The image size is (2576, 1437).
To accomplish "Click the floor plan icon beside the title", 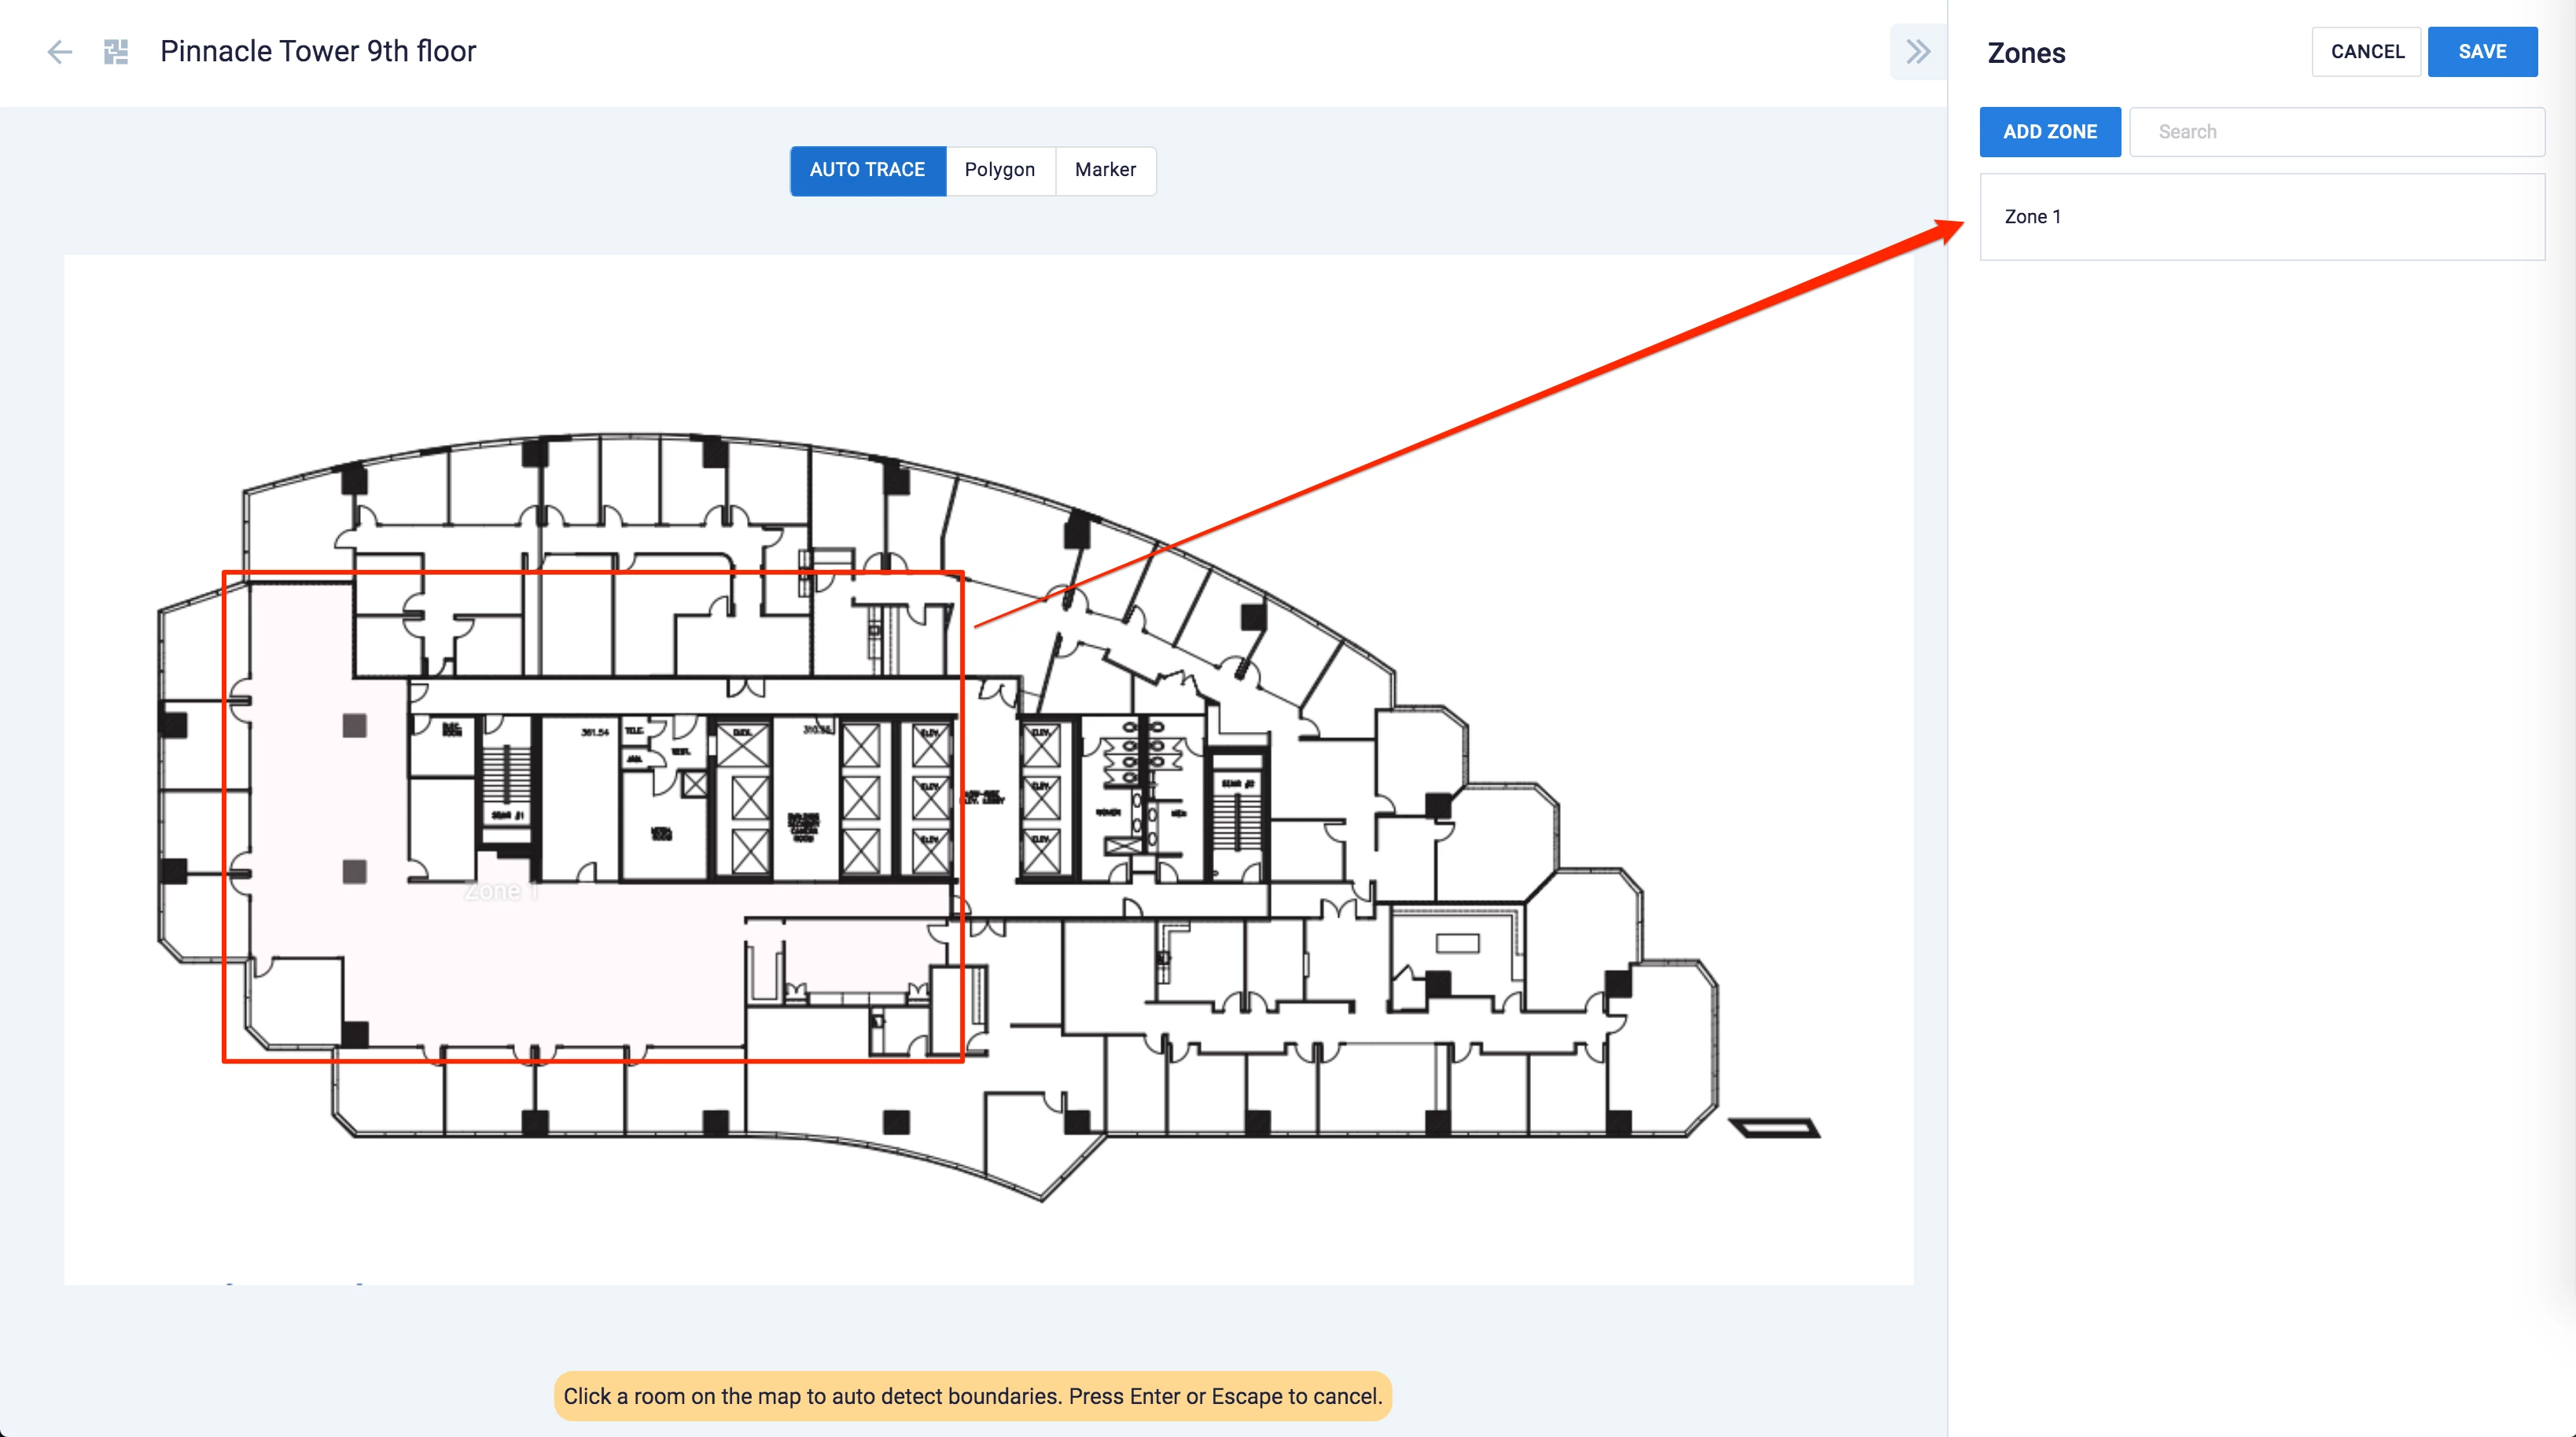I will coord(116,52).
